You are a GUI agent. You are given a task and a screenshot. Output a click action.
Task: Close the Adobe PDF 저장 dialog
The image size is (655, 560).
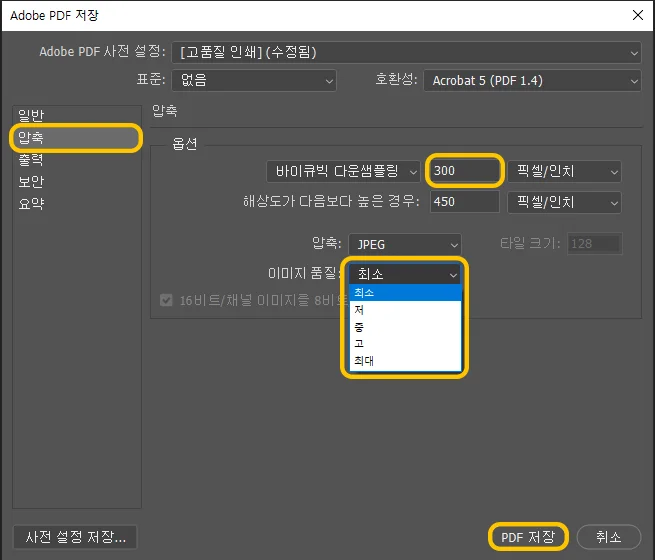638,15
